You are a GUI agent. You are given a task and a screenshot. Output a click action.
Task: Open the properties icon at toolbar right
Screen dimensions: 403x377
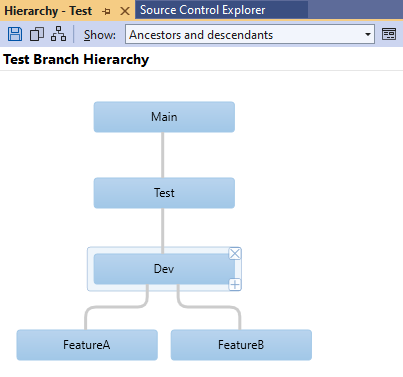coord(389,34)
